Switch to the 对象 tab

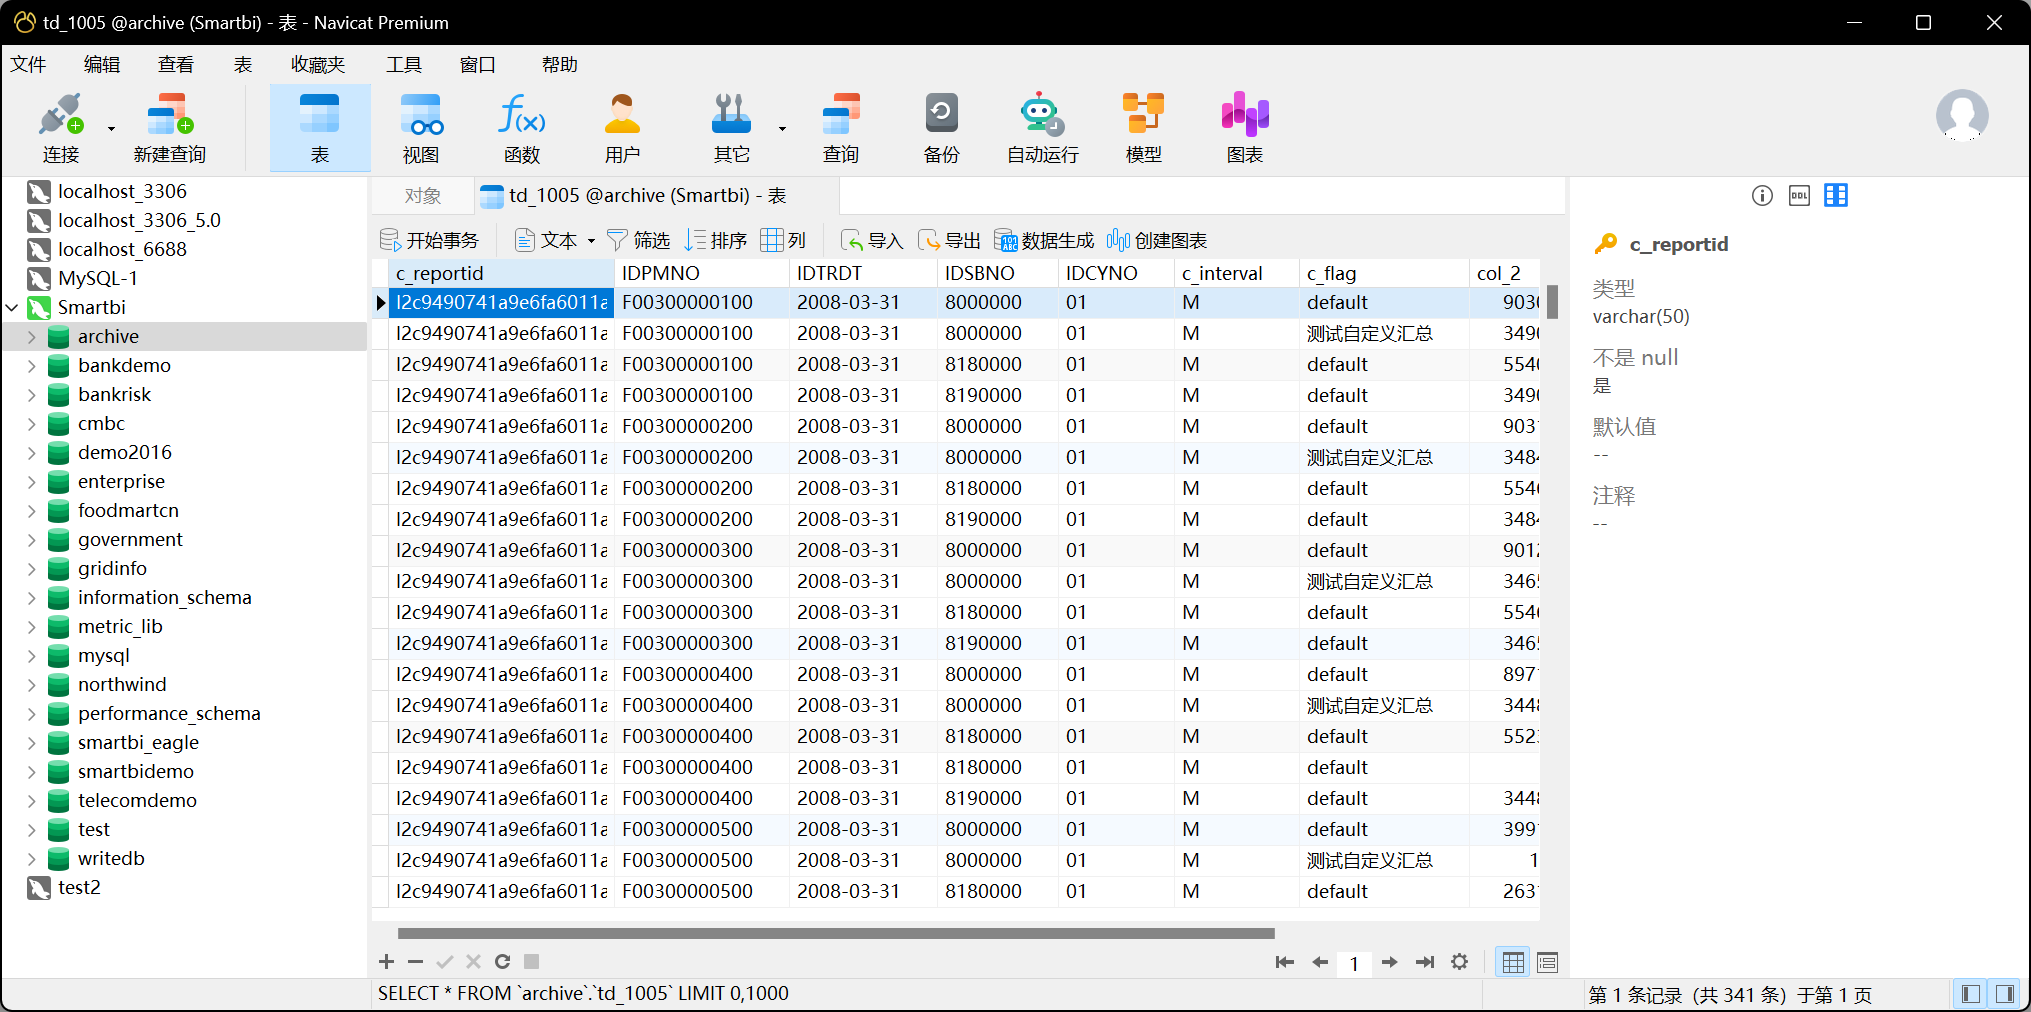click(422, 195)
